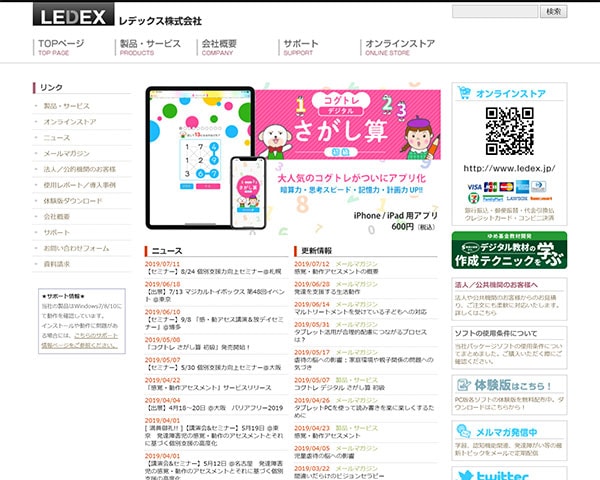Open 感覚・動作アセスメントの概要 update
This screenshot has width=600, height=480.
[x=336, y=271]
